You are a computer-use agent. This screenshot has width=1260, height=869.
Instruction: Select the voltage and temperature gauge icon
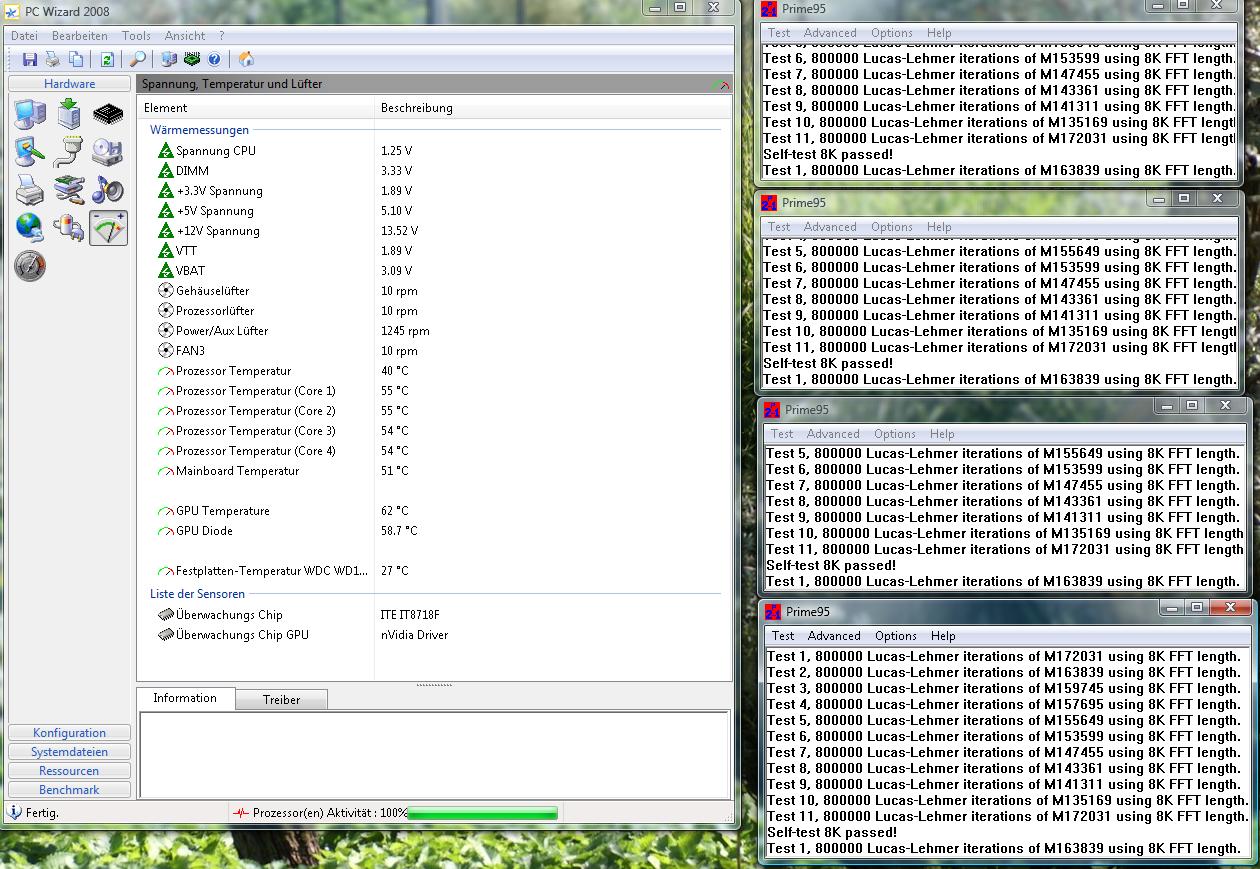pyautogui.click(x=108, y=228)
